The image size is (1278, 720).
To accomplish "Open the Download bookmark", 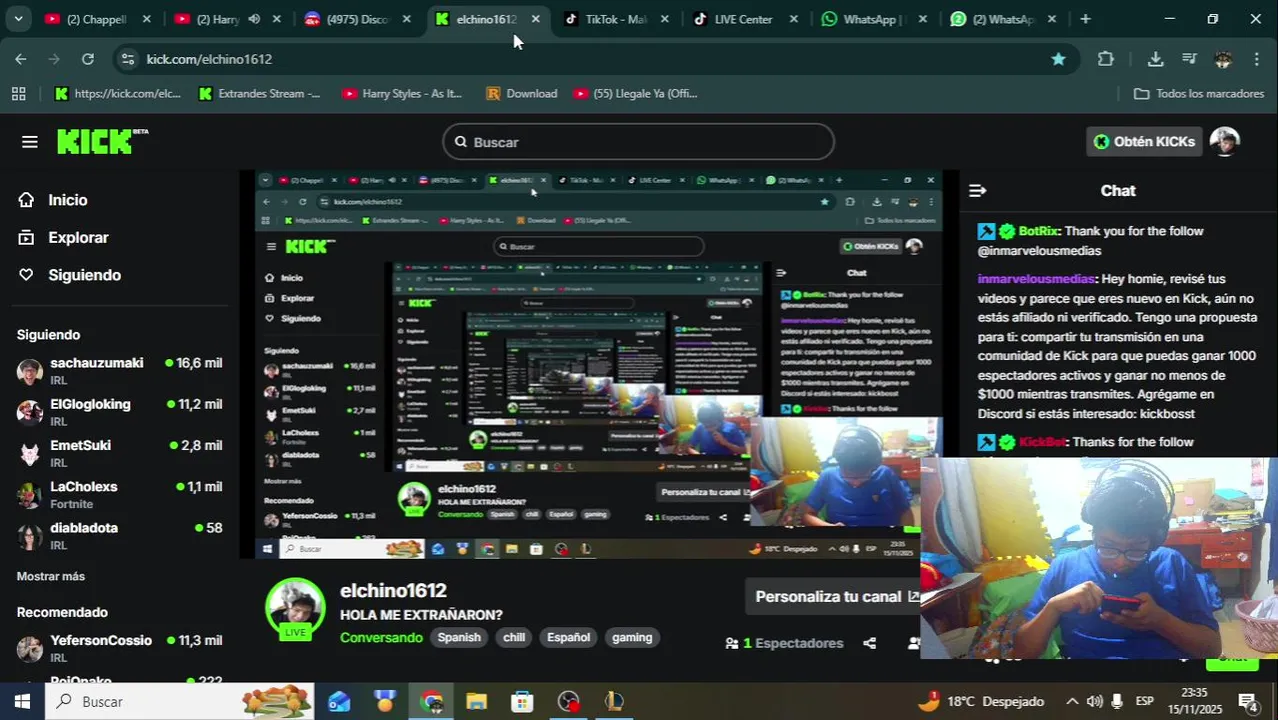I will click(x=521, y=93).
